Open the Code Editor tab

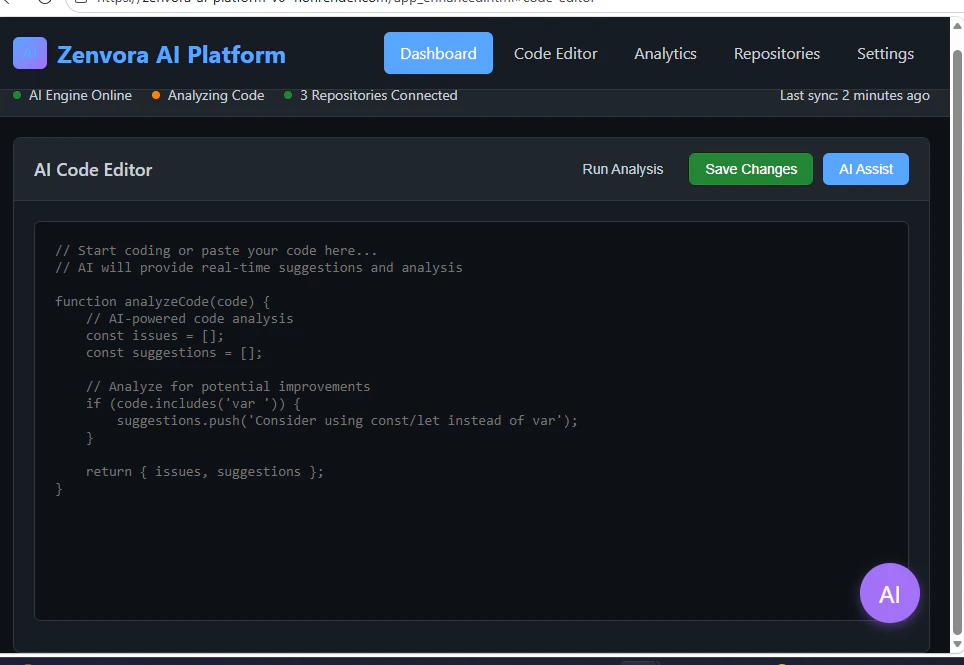point(555,54)
